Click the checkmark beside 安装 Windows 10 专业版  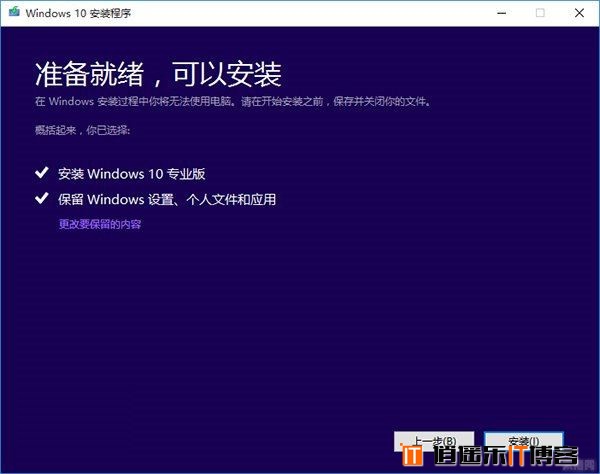click(42, 173)
